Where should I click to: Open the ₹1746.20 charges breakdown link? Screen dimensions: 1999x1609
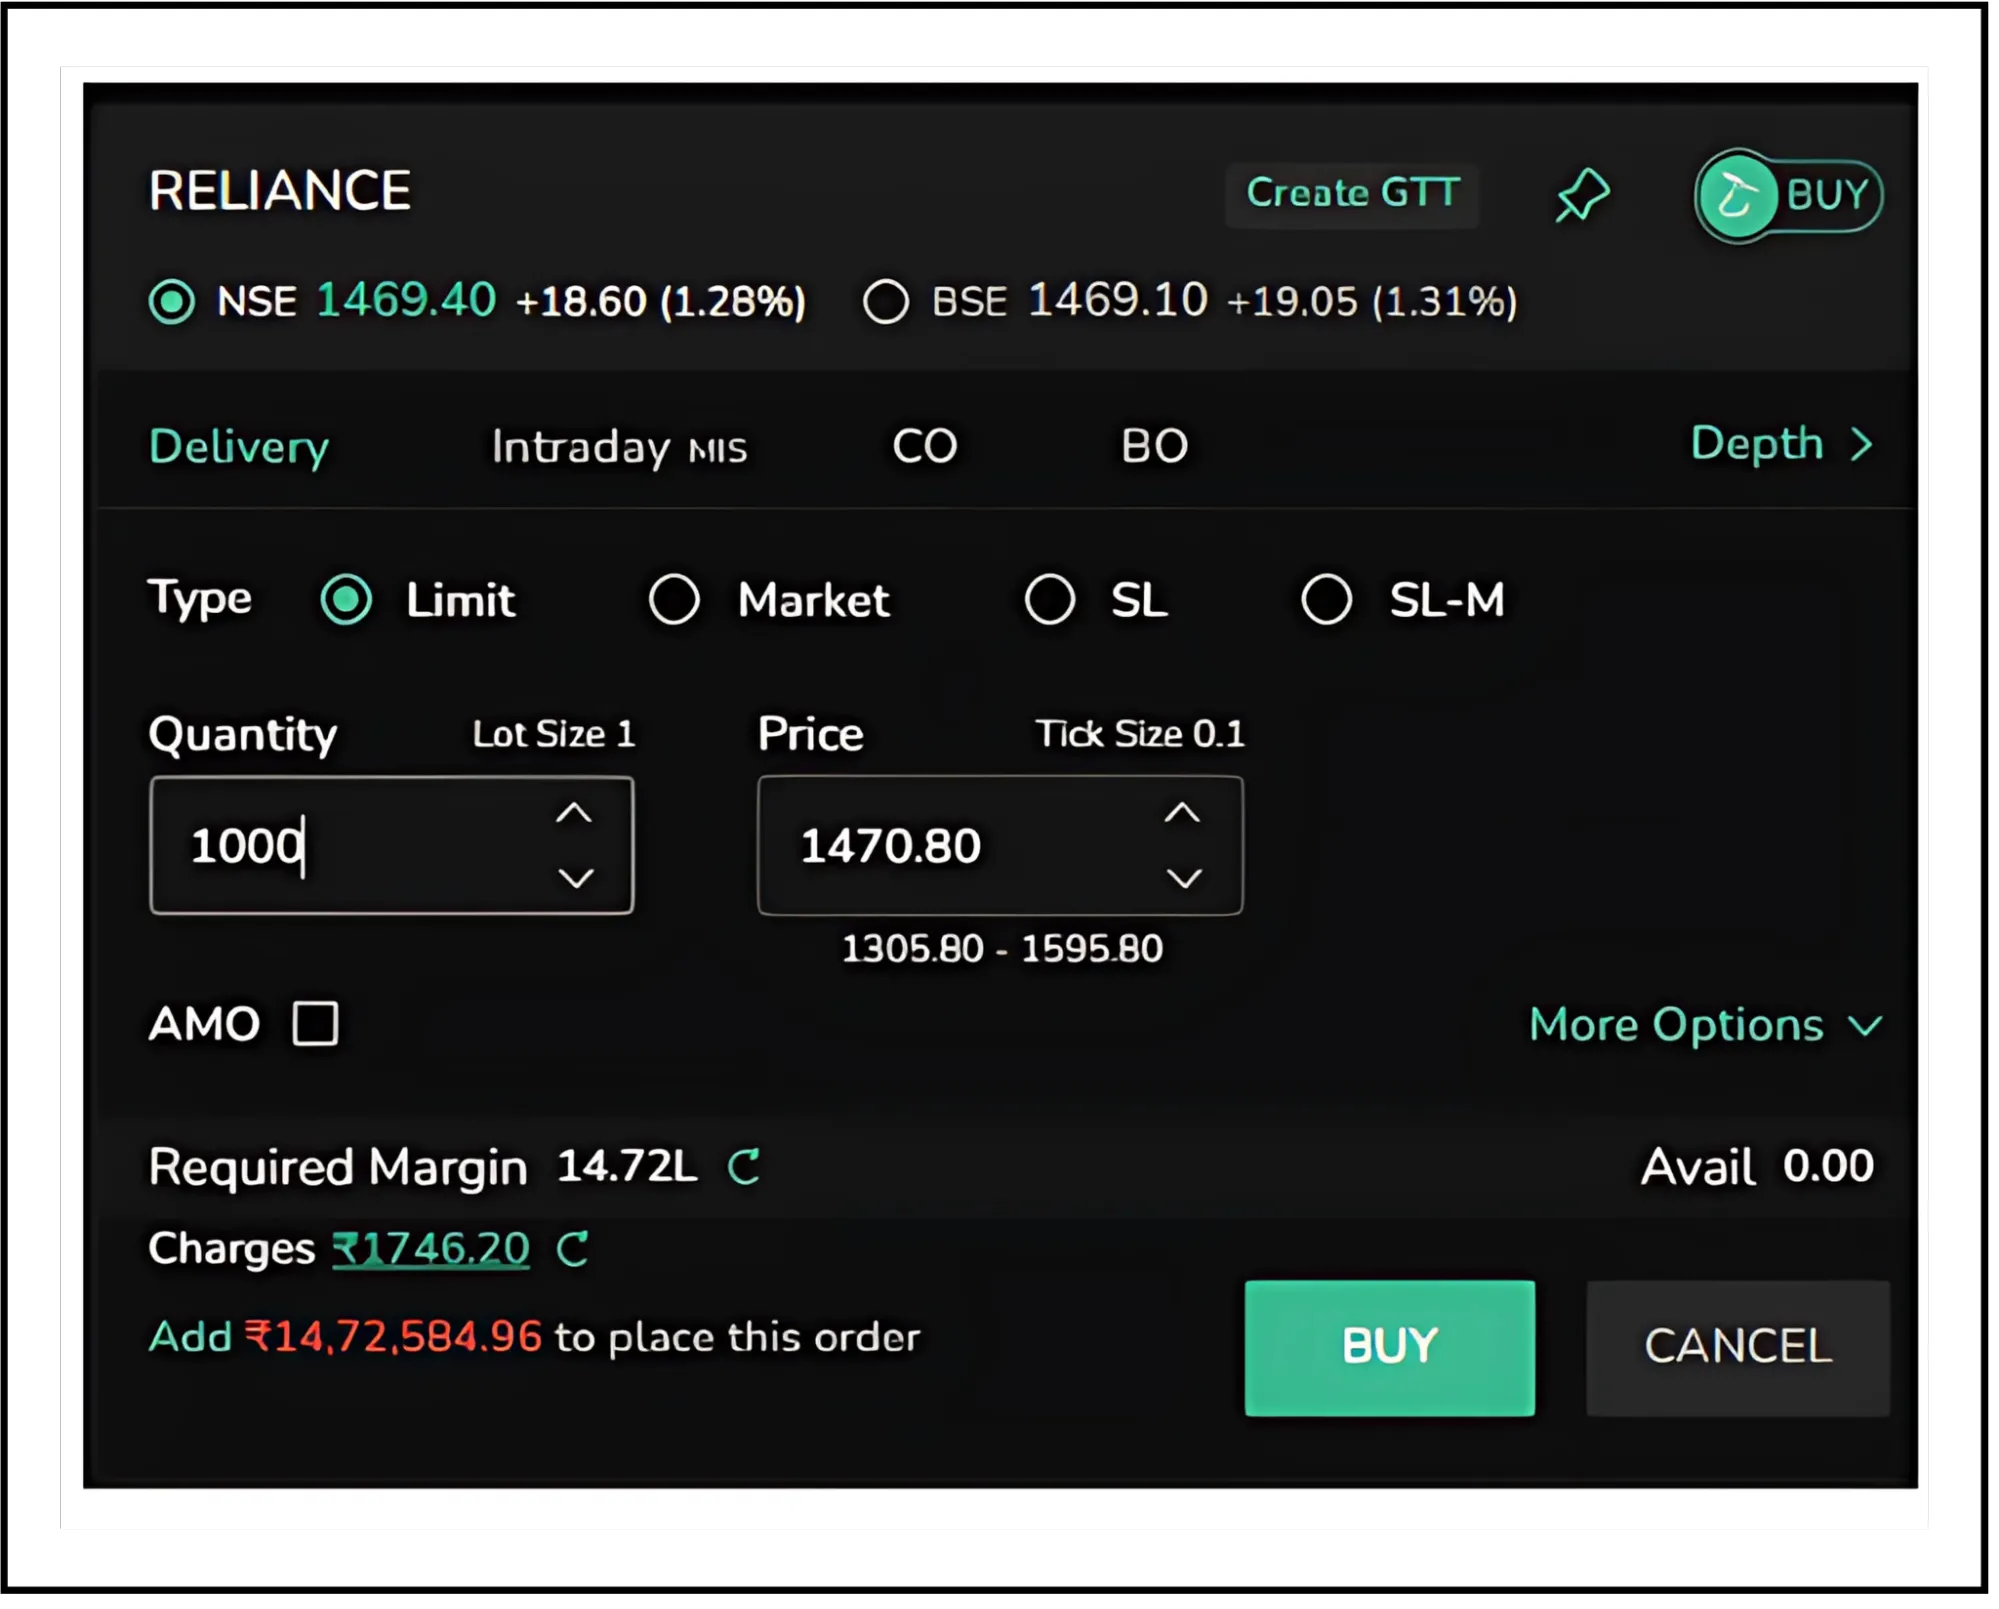[431, 1249]
